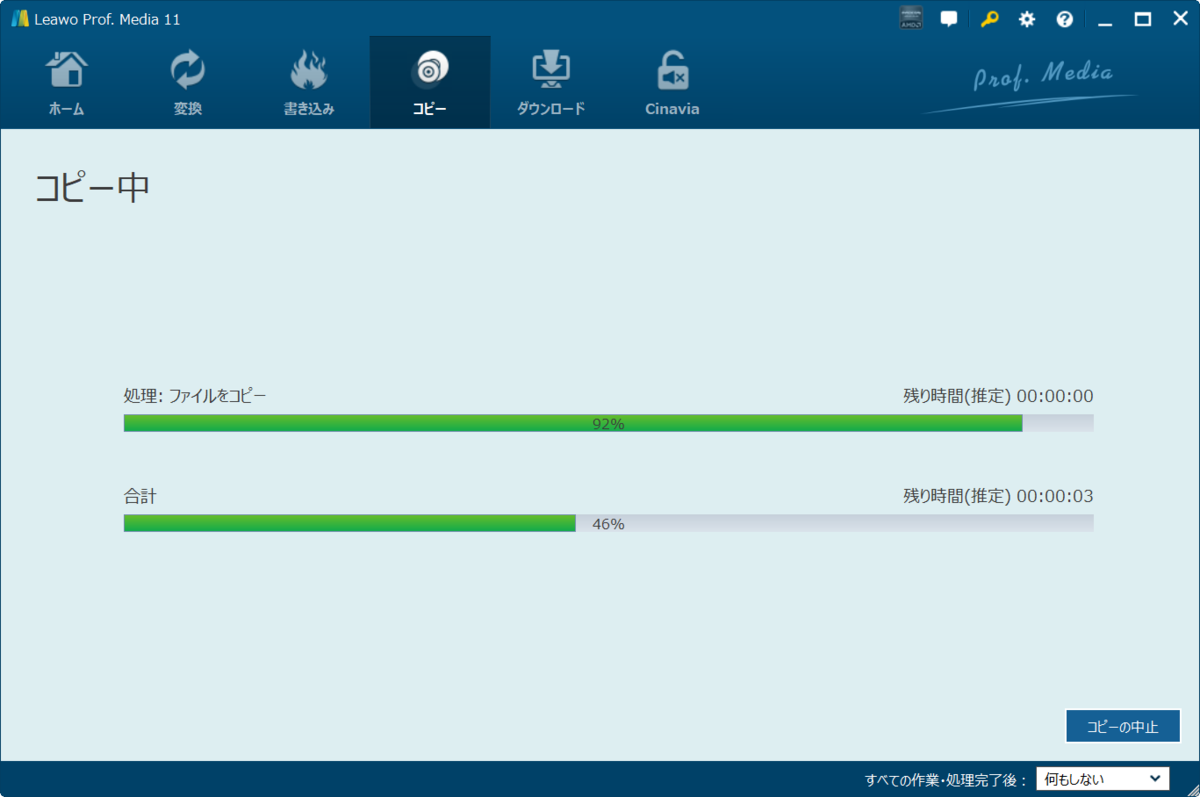The width and height of the screenshot is (1200, 797).
Task: Click the Prof. Media logo text
Action: [1042, 77]
